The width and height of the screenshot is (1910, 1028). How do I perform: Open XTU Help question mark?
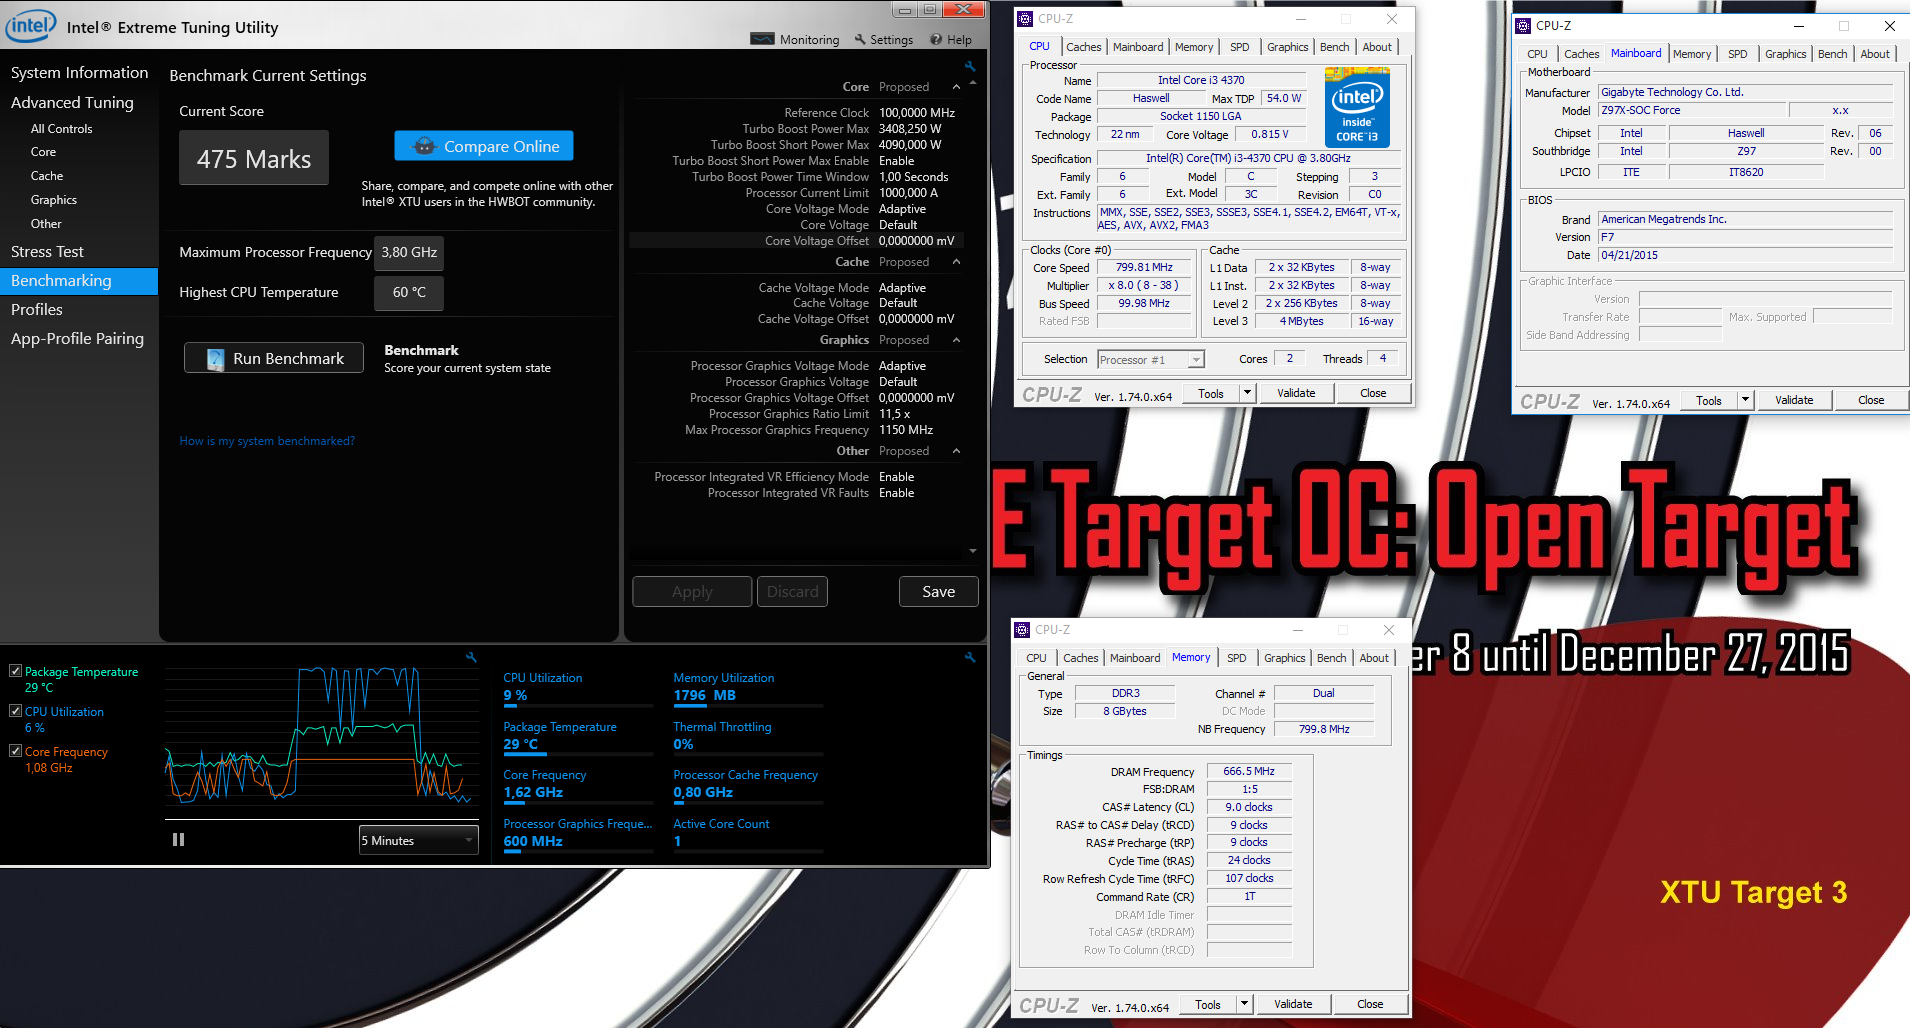[x=936, y=40]
